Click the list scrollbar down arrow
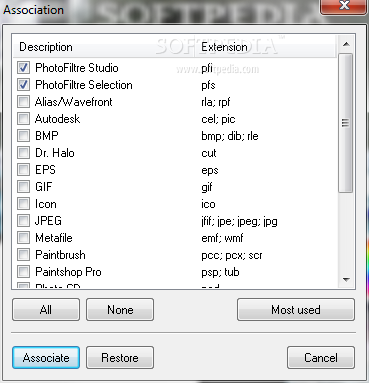Screen dimensions: 369x383 [346, 279]
